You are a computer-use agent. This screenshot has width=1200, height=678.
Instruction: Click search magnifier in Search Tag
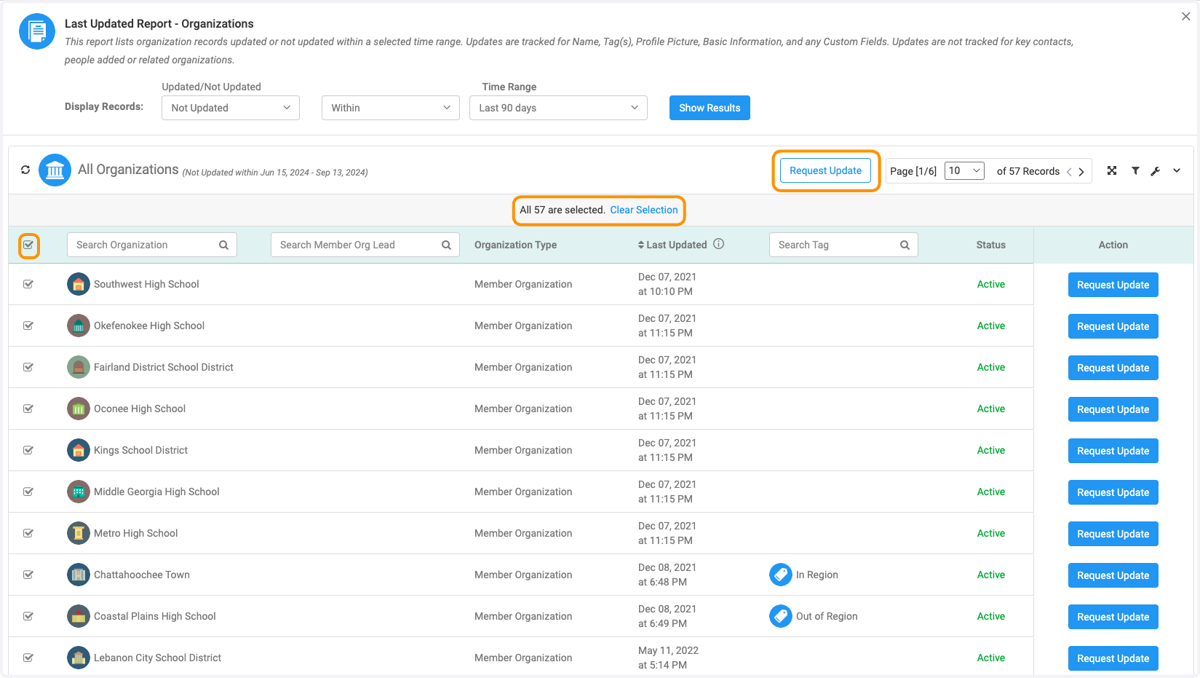905,245
